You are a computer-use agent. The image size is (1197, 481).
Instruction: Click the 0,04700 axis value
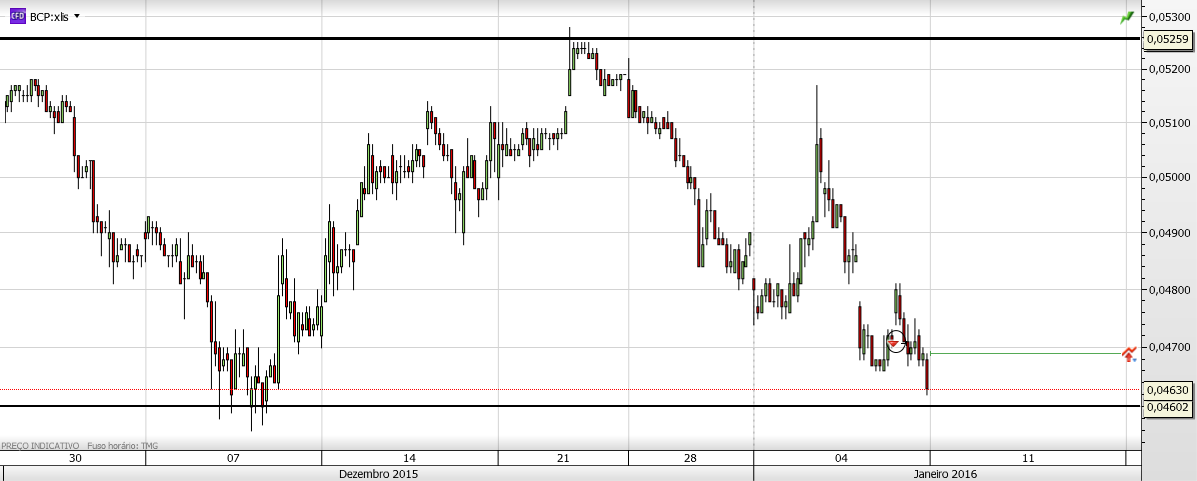coord(1169,348)
